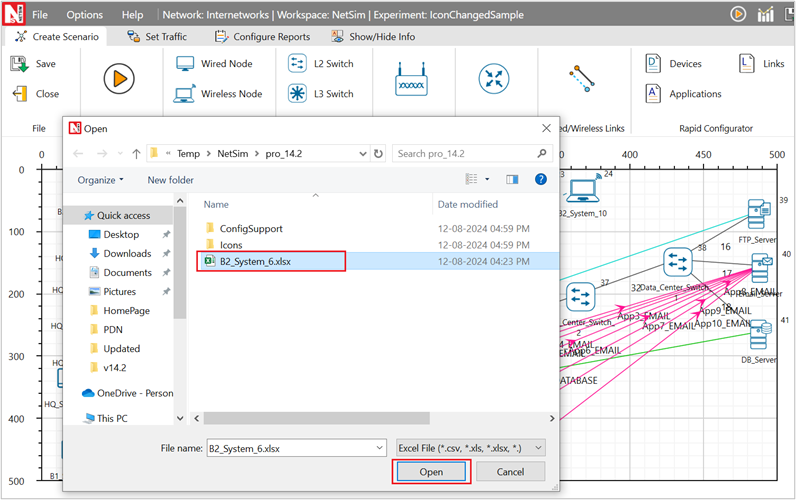Viewport: 796px width, 500px height.
Task: Click the Open button
Action: coord(431,472)
